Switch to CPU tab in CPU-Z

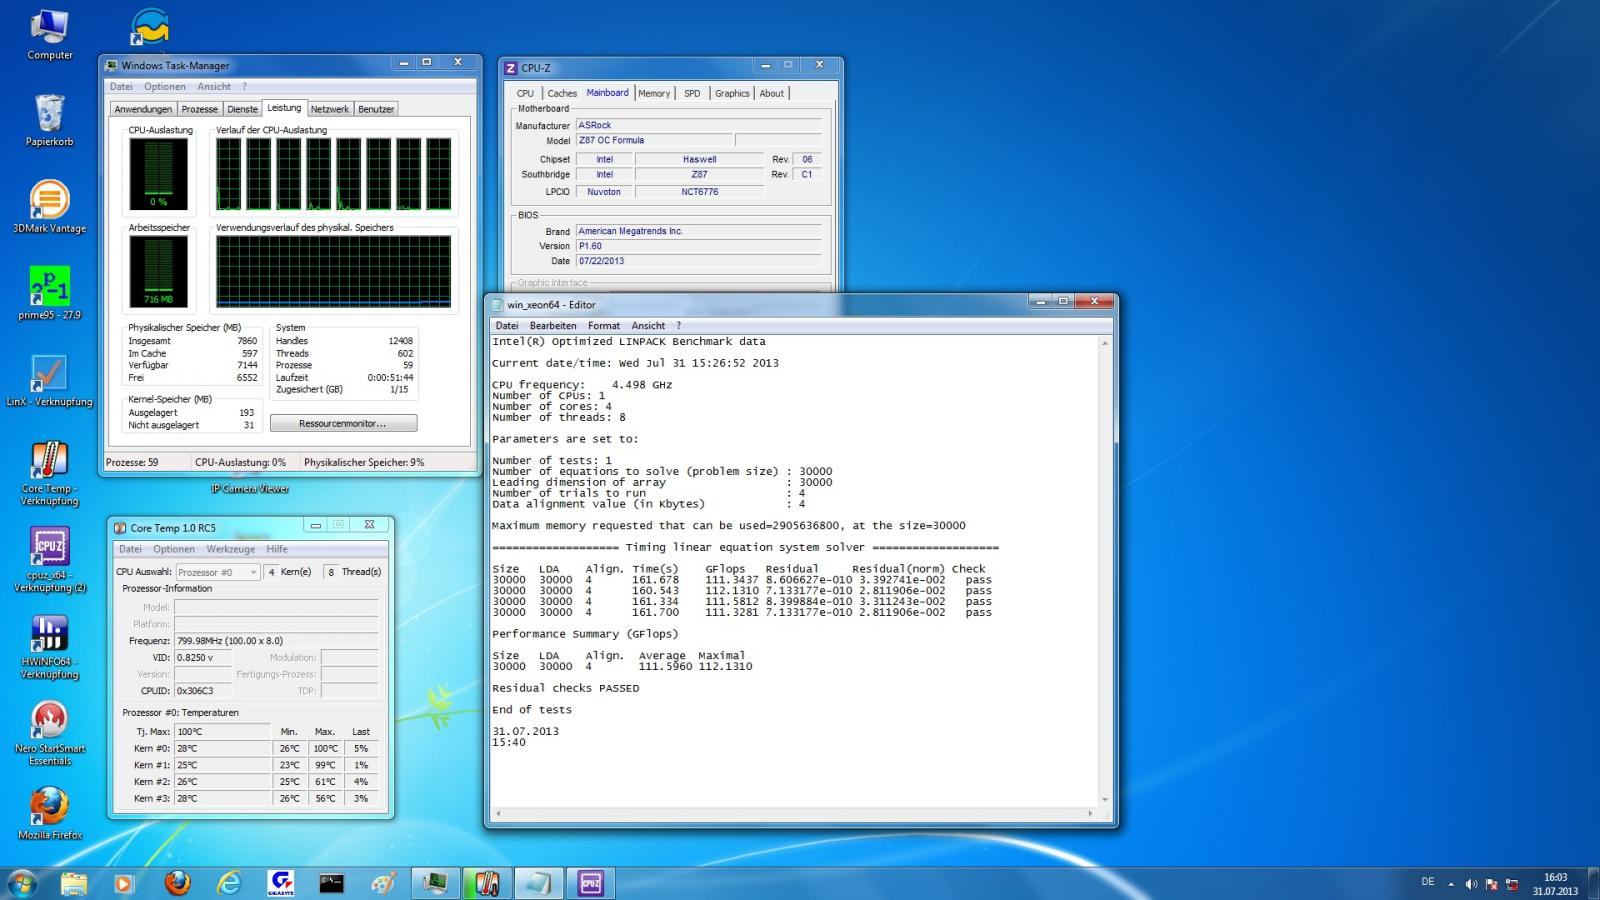[525, 93]
